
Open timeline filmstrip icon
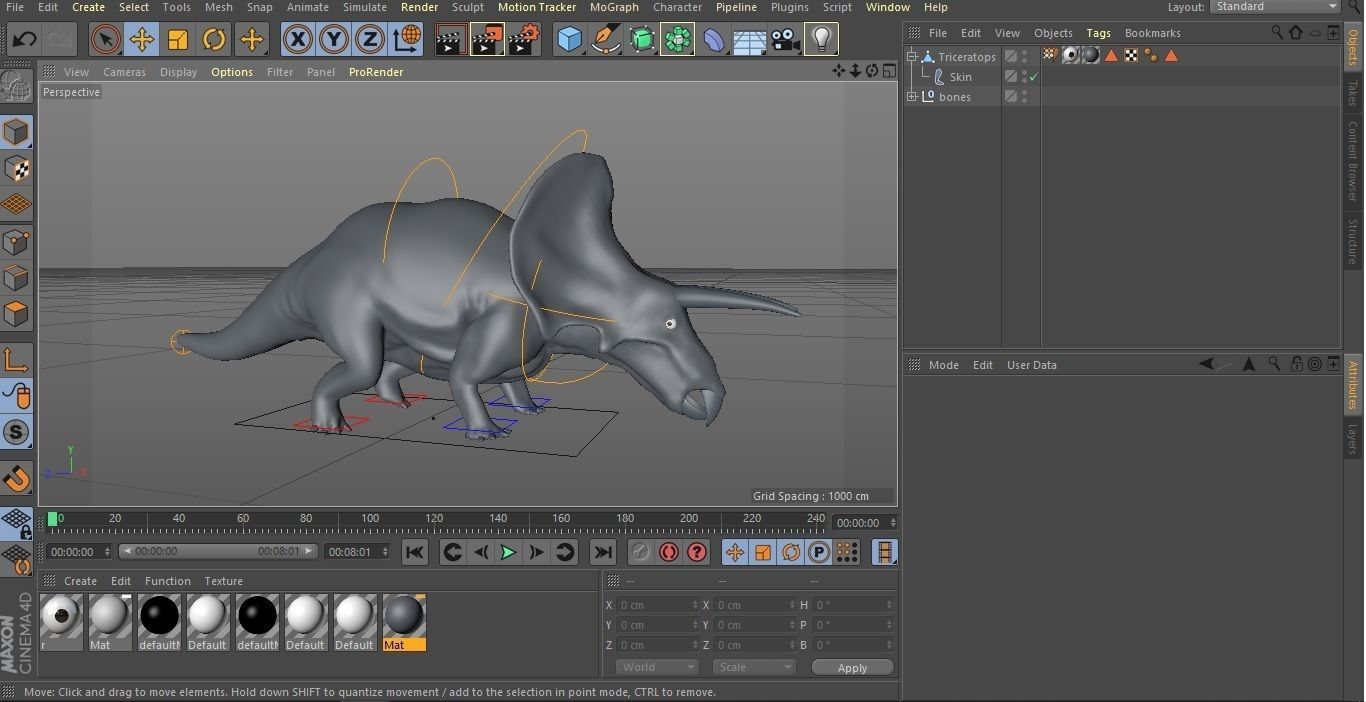point(884,552)
